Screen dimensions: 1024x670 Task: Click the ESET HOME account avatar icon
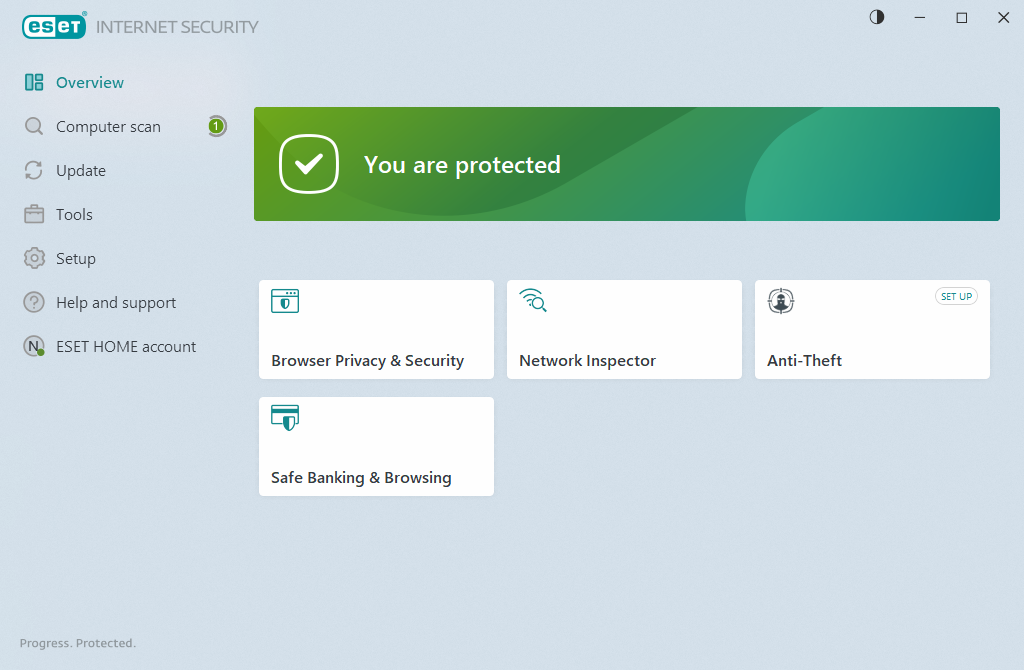click(x=34, y=347)
